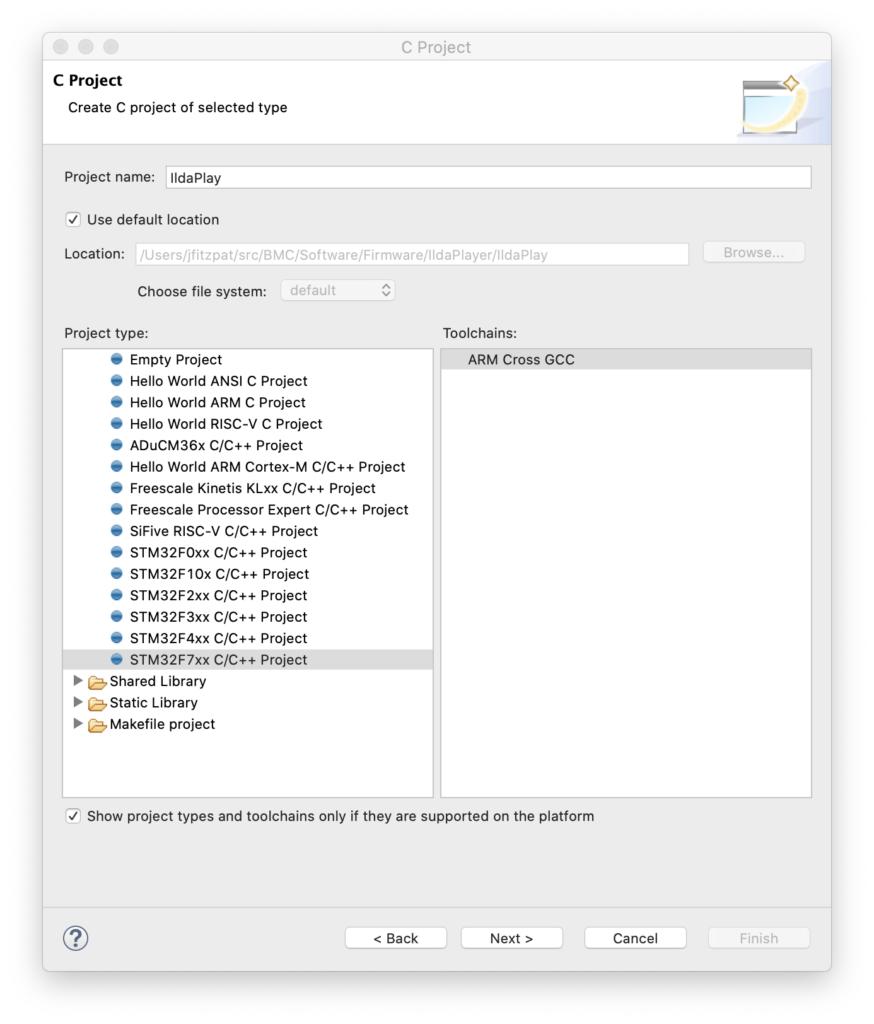Click the STM32F4xx C/C++ Project icon
This screenshot has width=874, height=1024.
coord(117,638)
